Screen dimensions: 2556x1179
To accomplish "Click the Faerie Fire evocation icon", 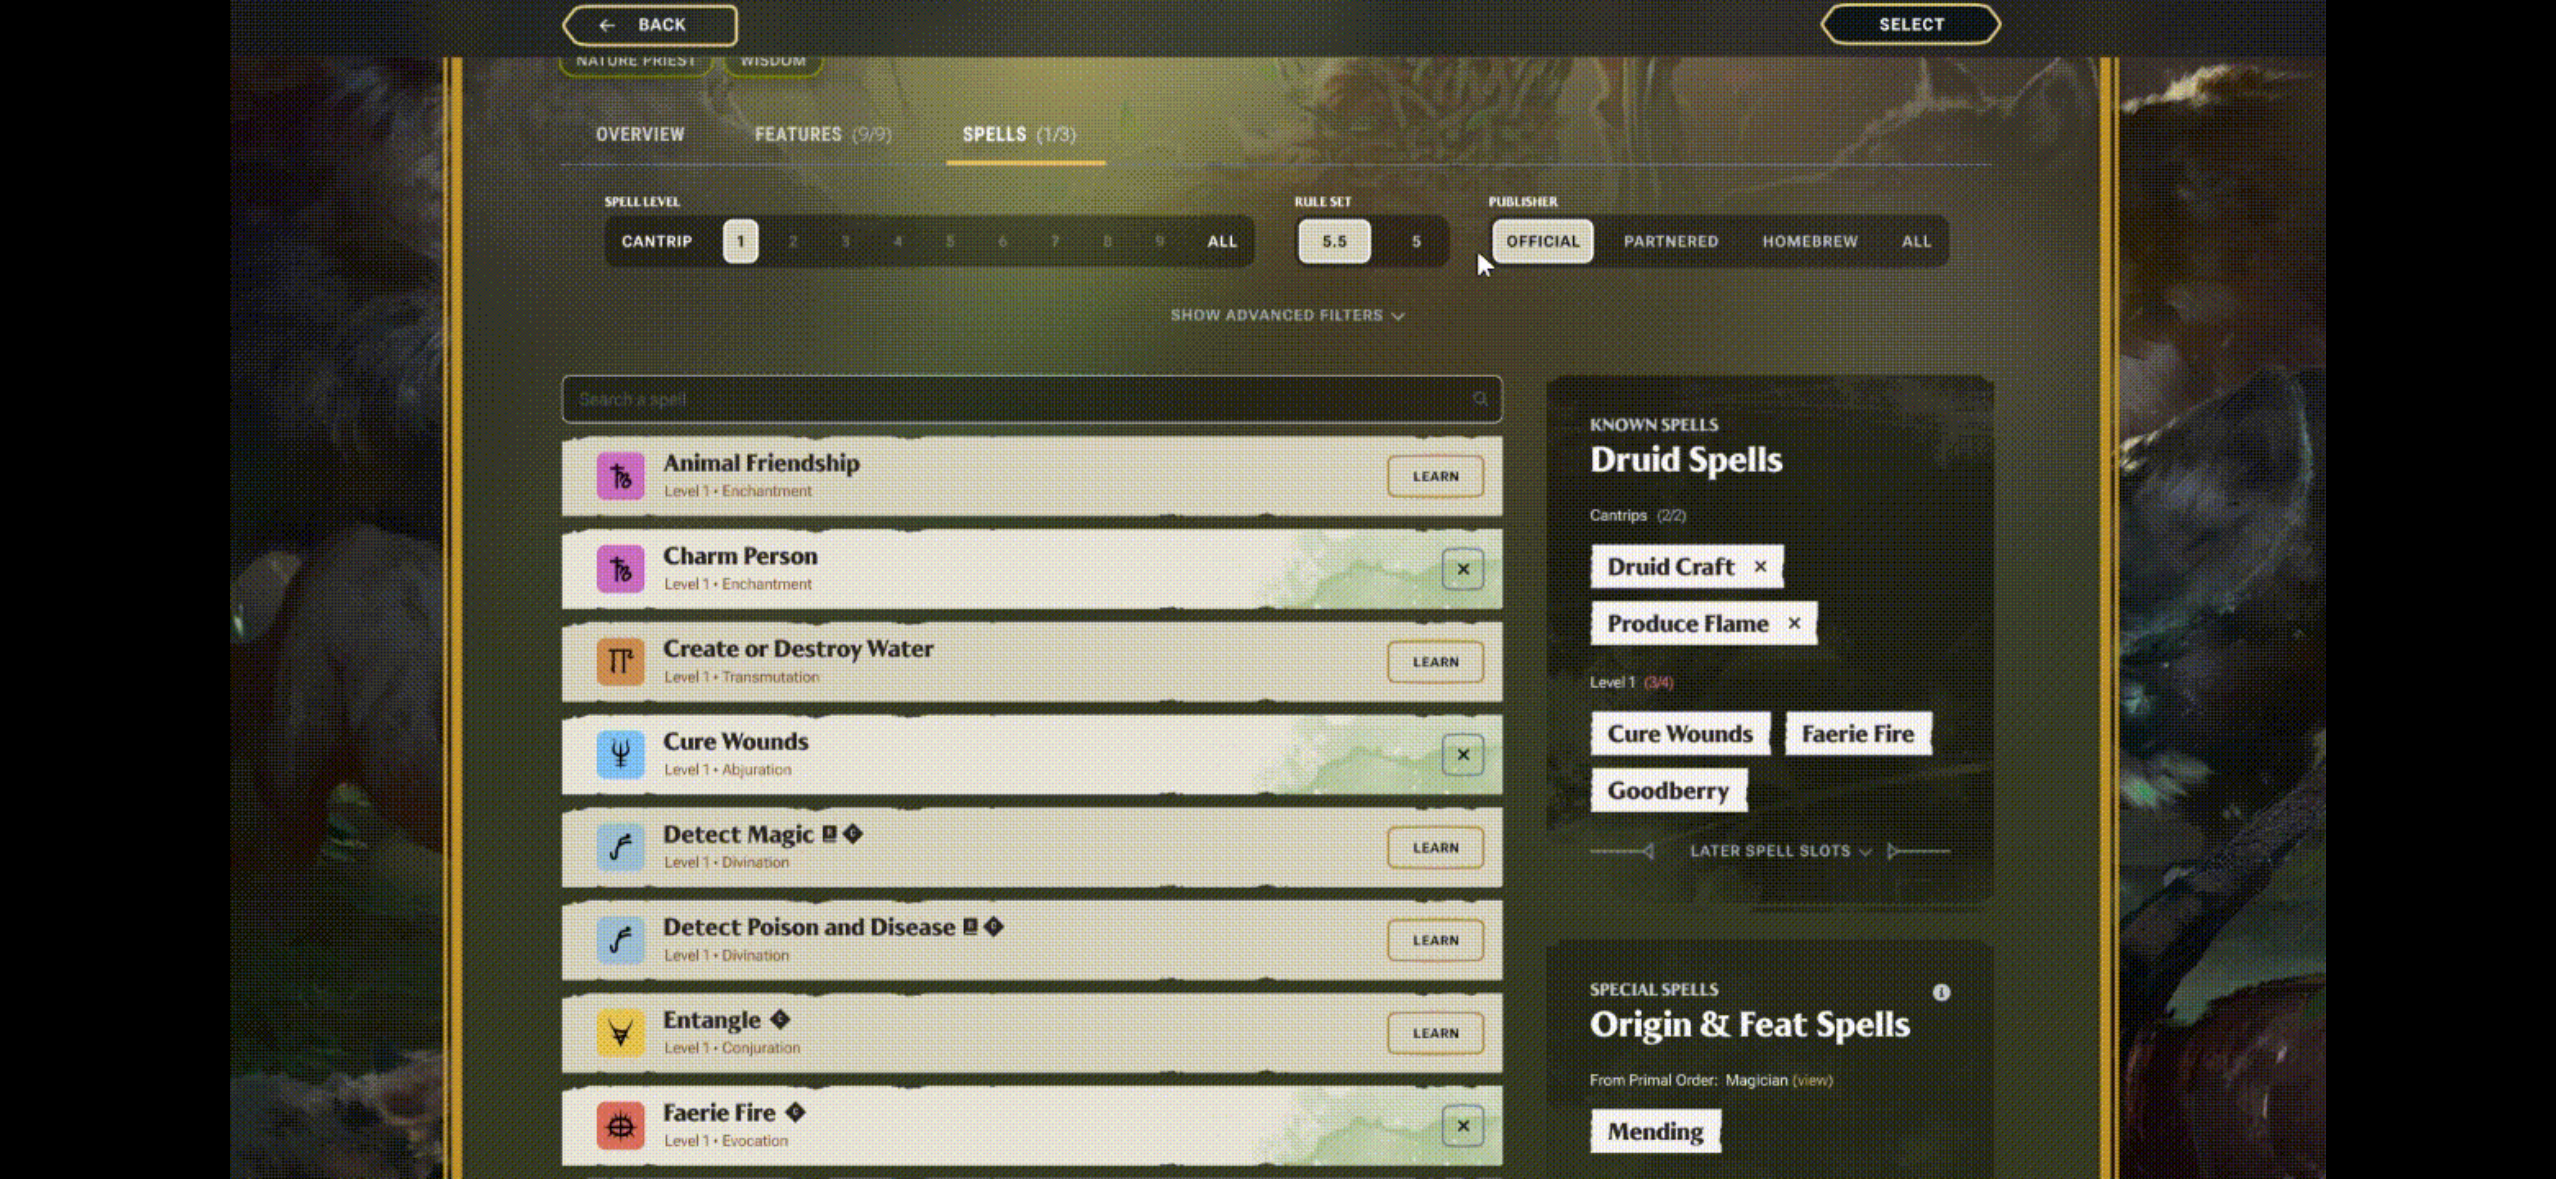I will point(620,1126).
